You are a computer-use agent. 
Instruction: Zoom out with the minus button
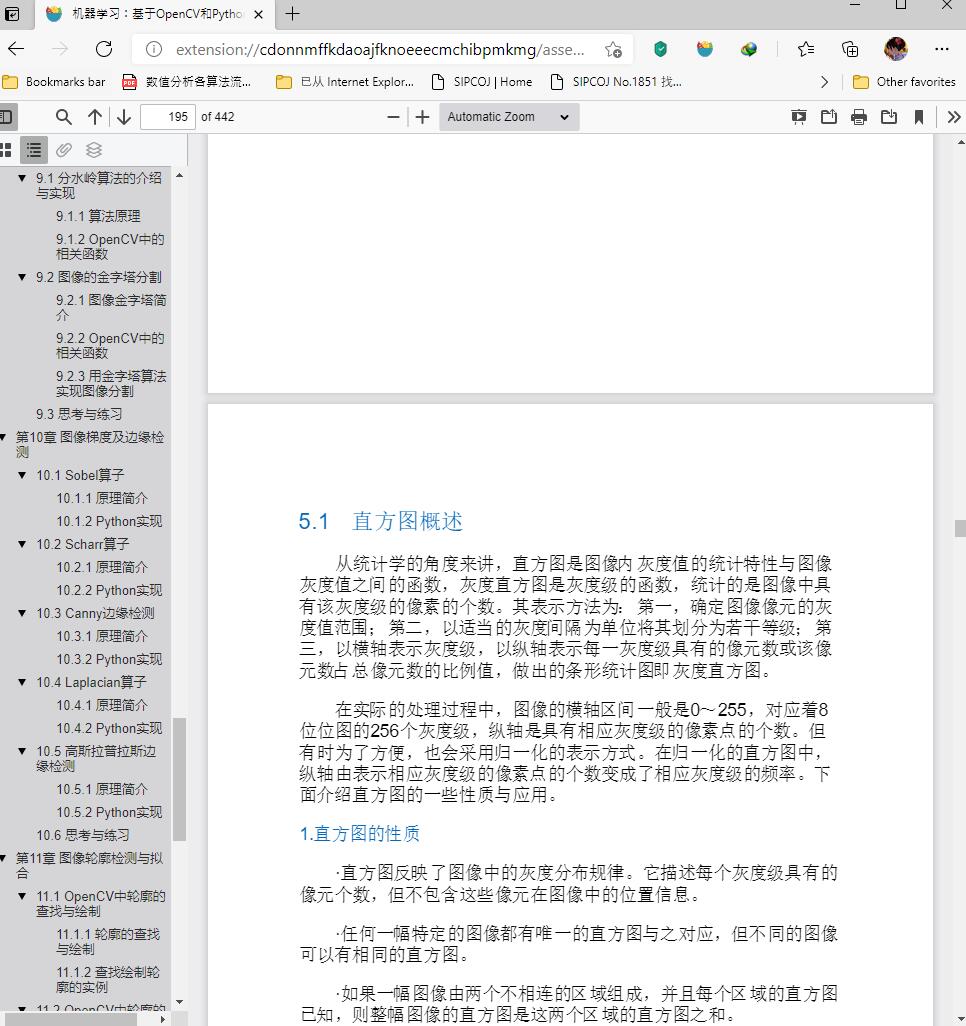click(393, 117)
